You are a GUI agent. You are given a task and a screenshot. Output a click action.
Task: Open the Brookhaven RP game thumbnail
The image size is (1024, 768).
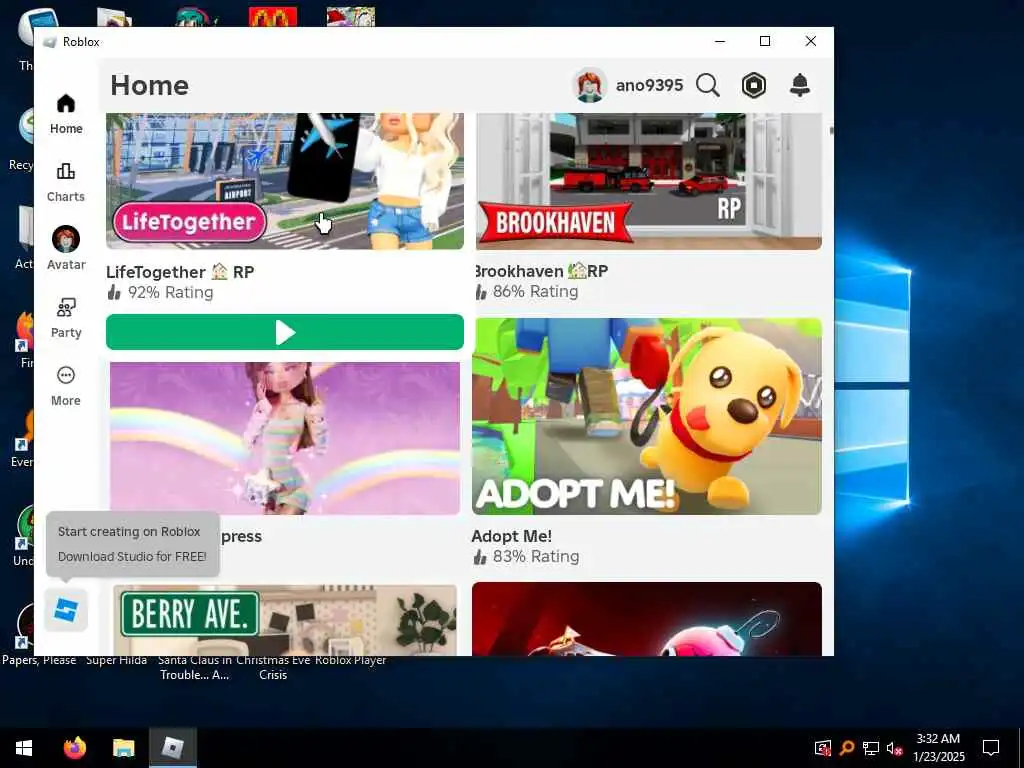[648, 181]
